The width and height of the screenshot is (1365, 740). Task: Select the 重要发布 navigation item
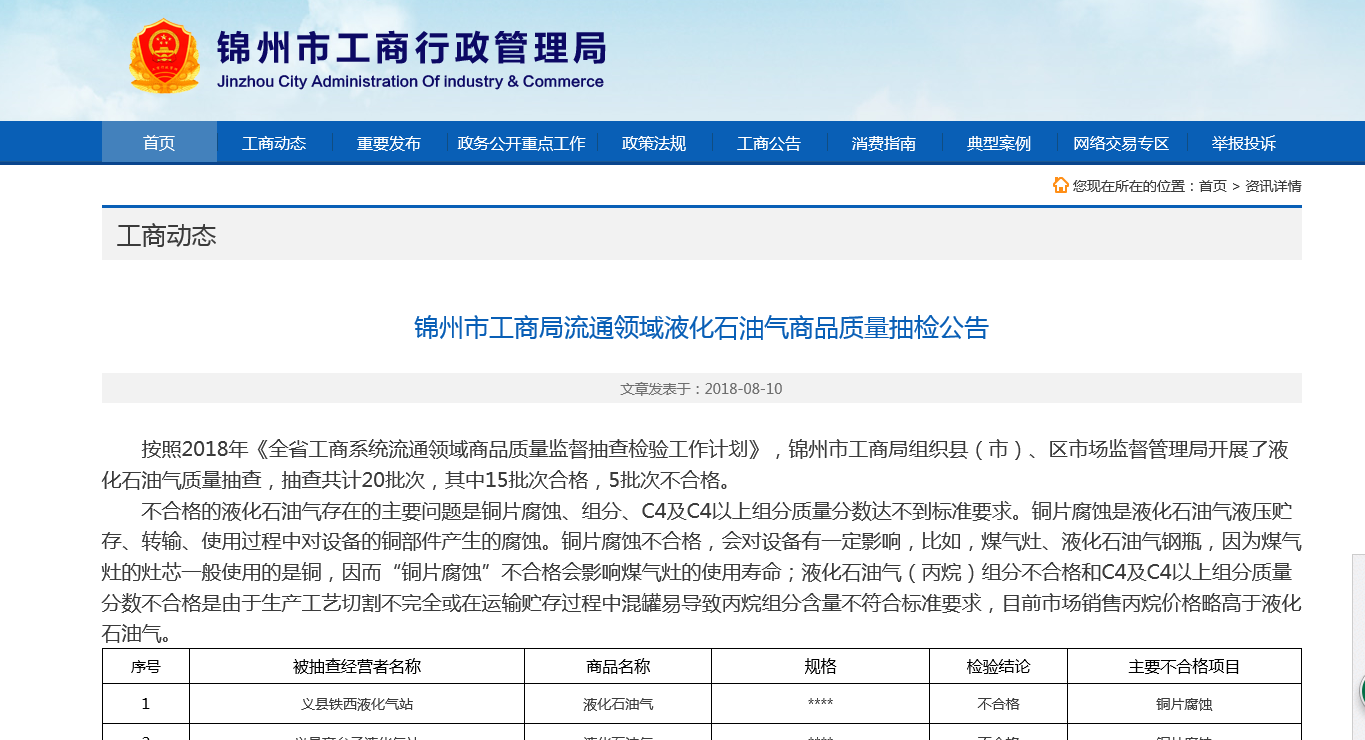pos(389,143)
